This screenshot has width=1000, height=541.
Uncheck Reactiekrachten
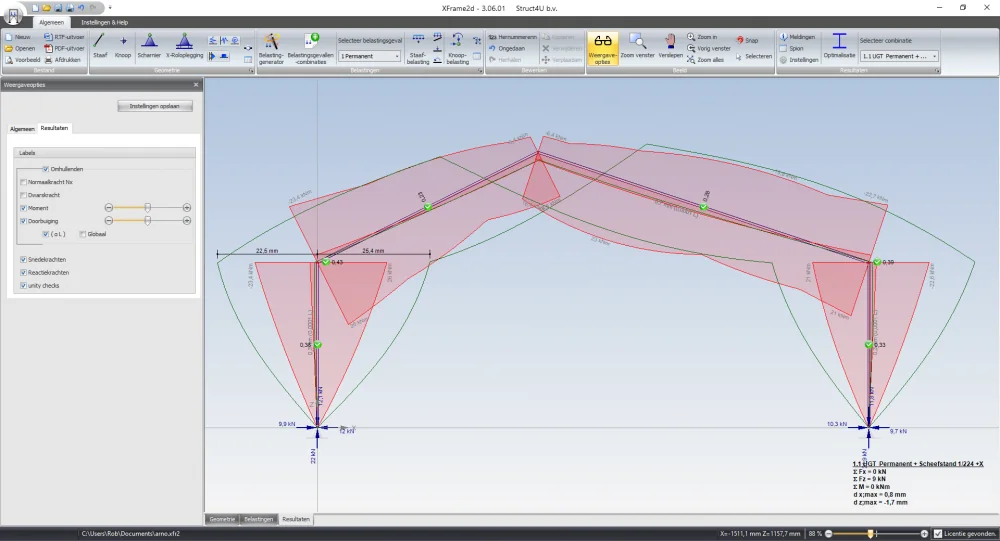[x=24, y=272]
